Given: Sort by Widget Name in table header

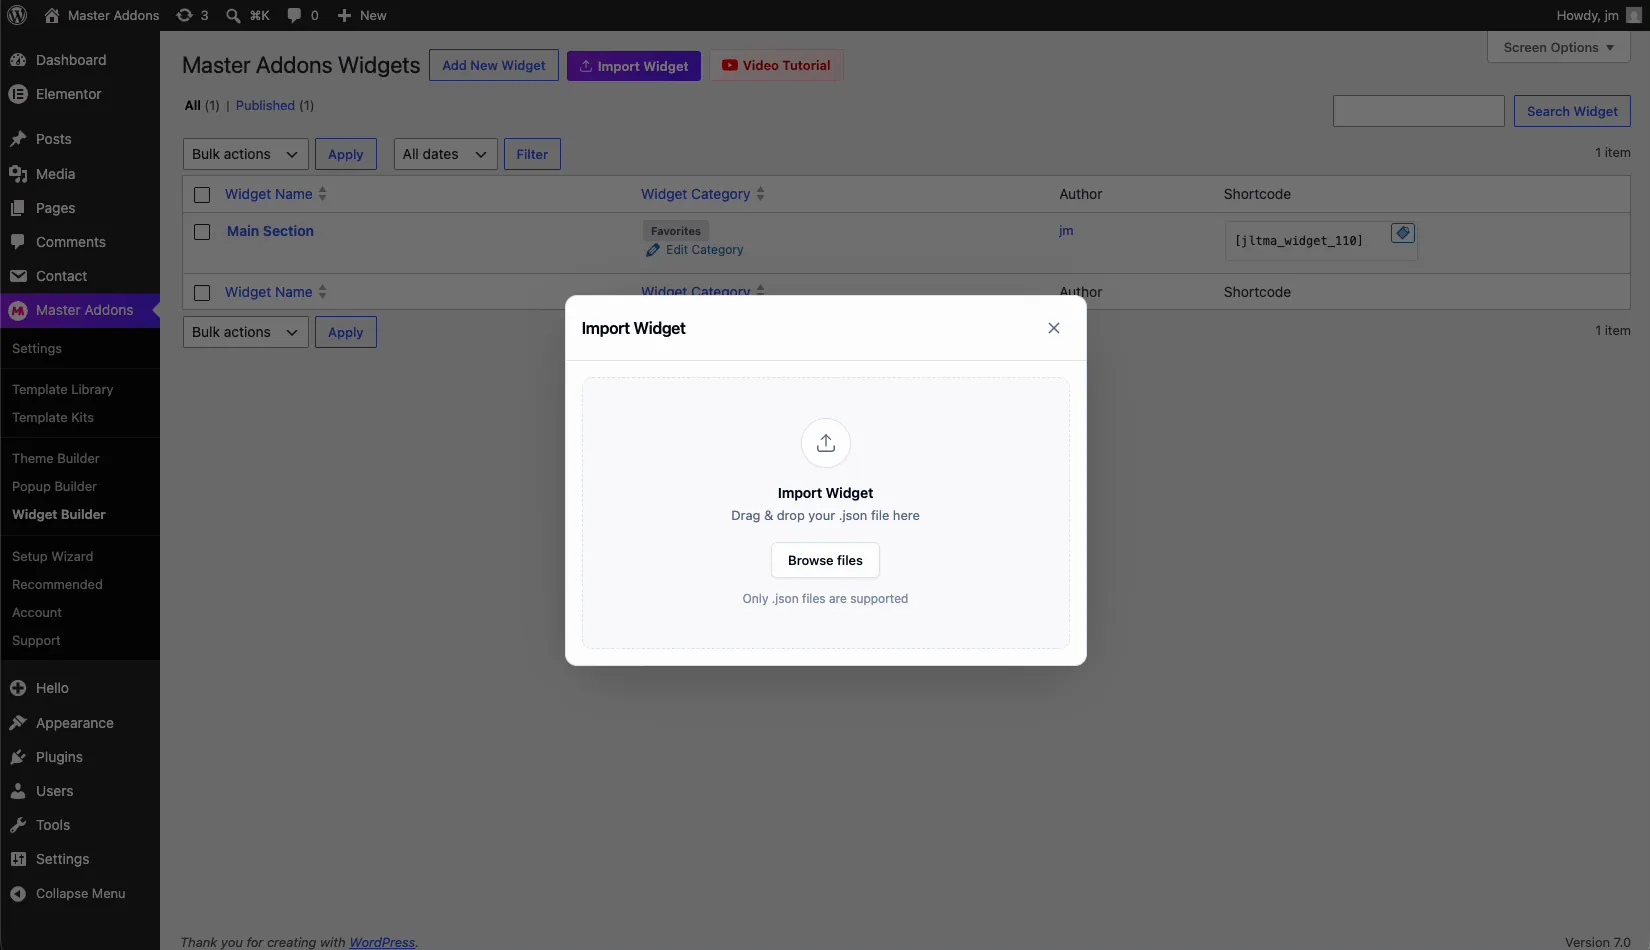Looking at the screenshot, I should (275, 194).
